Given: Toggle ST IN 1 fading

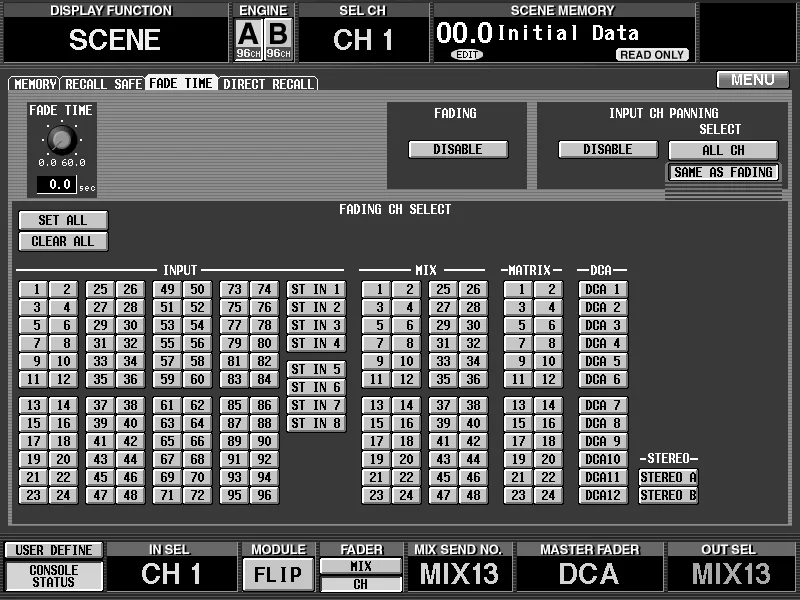Looking at the screenshot, I should click(316, 289).
